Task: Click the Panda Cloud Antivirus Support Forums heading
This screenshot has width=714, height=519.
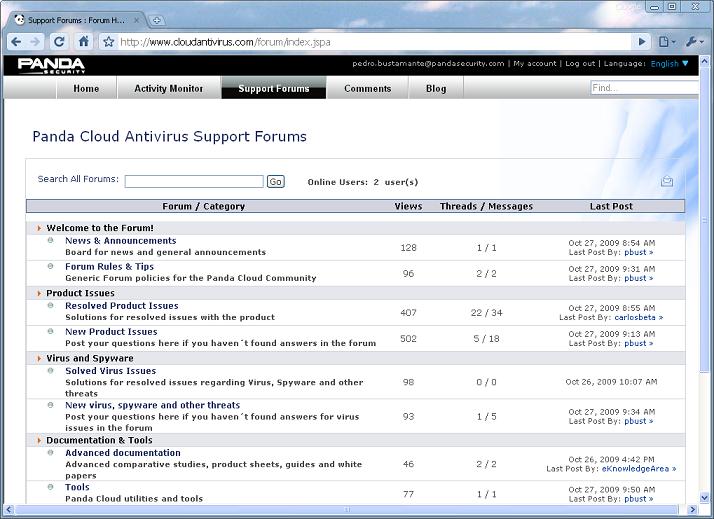Action: [169, 136]
